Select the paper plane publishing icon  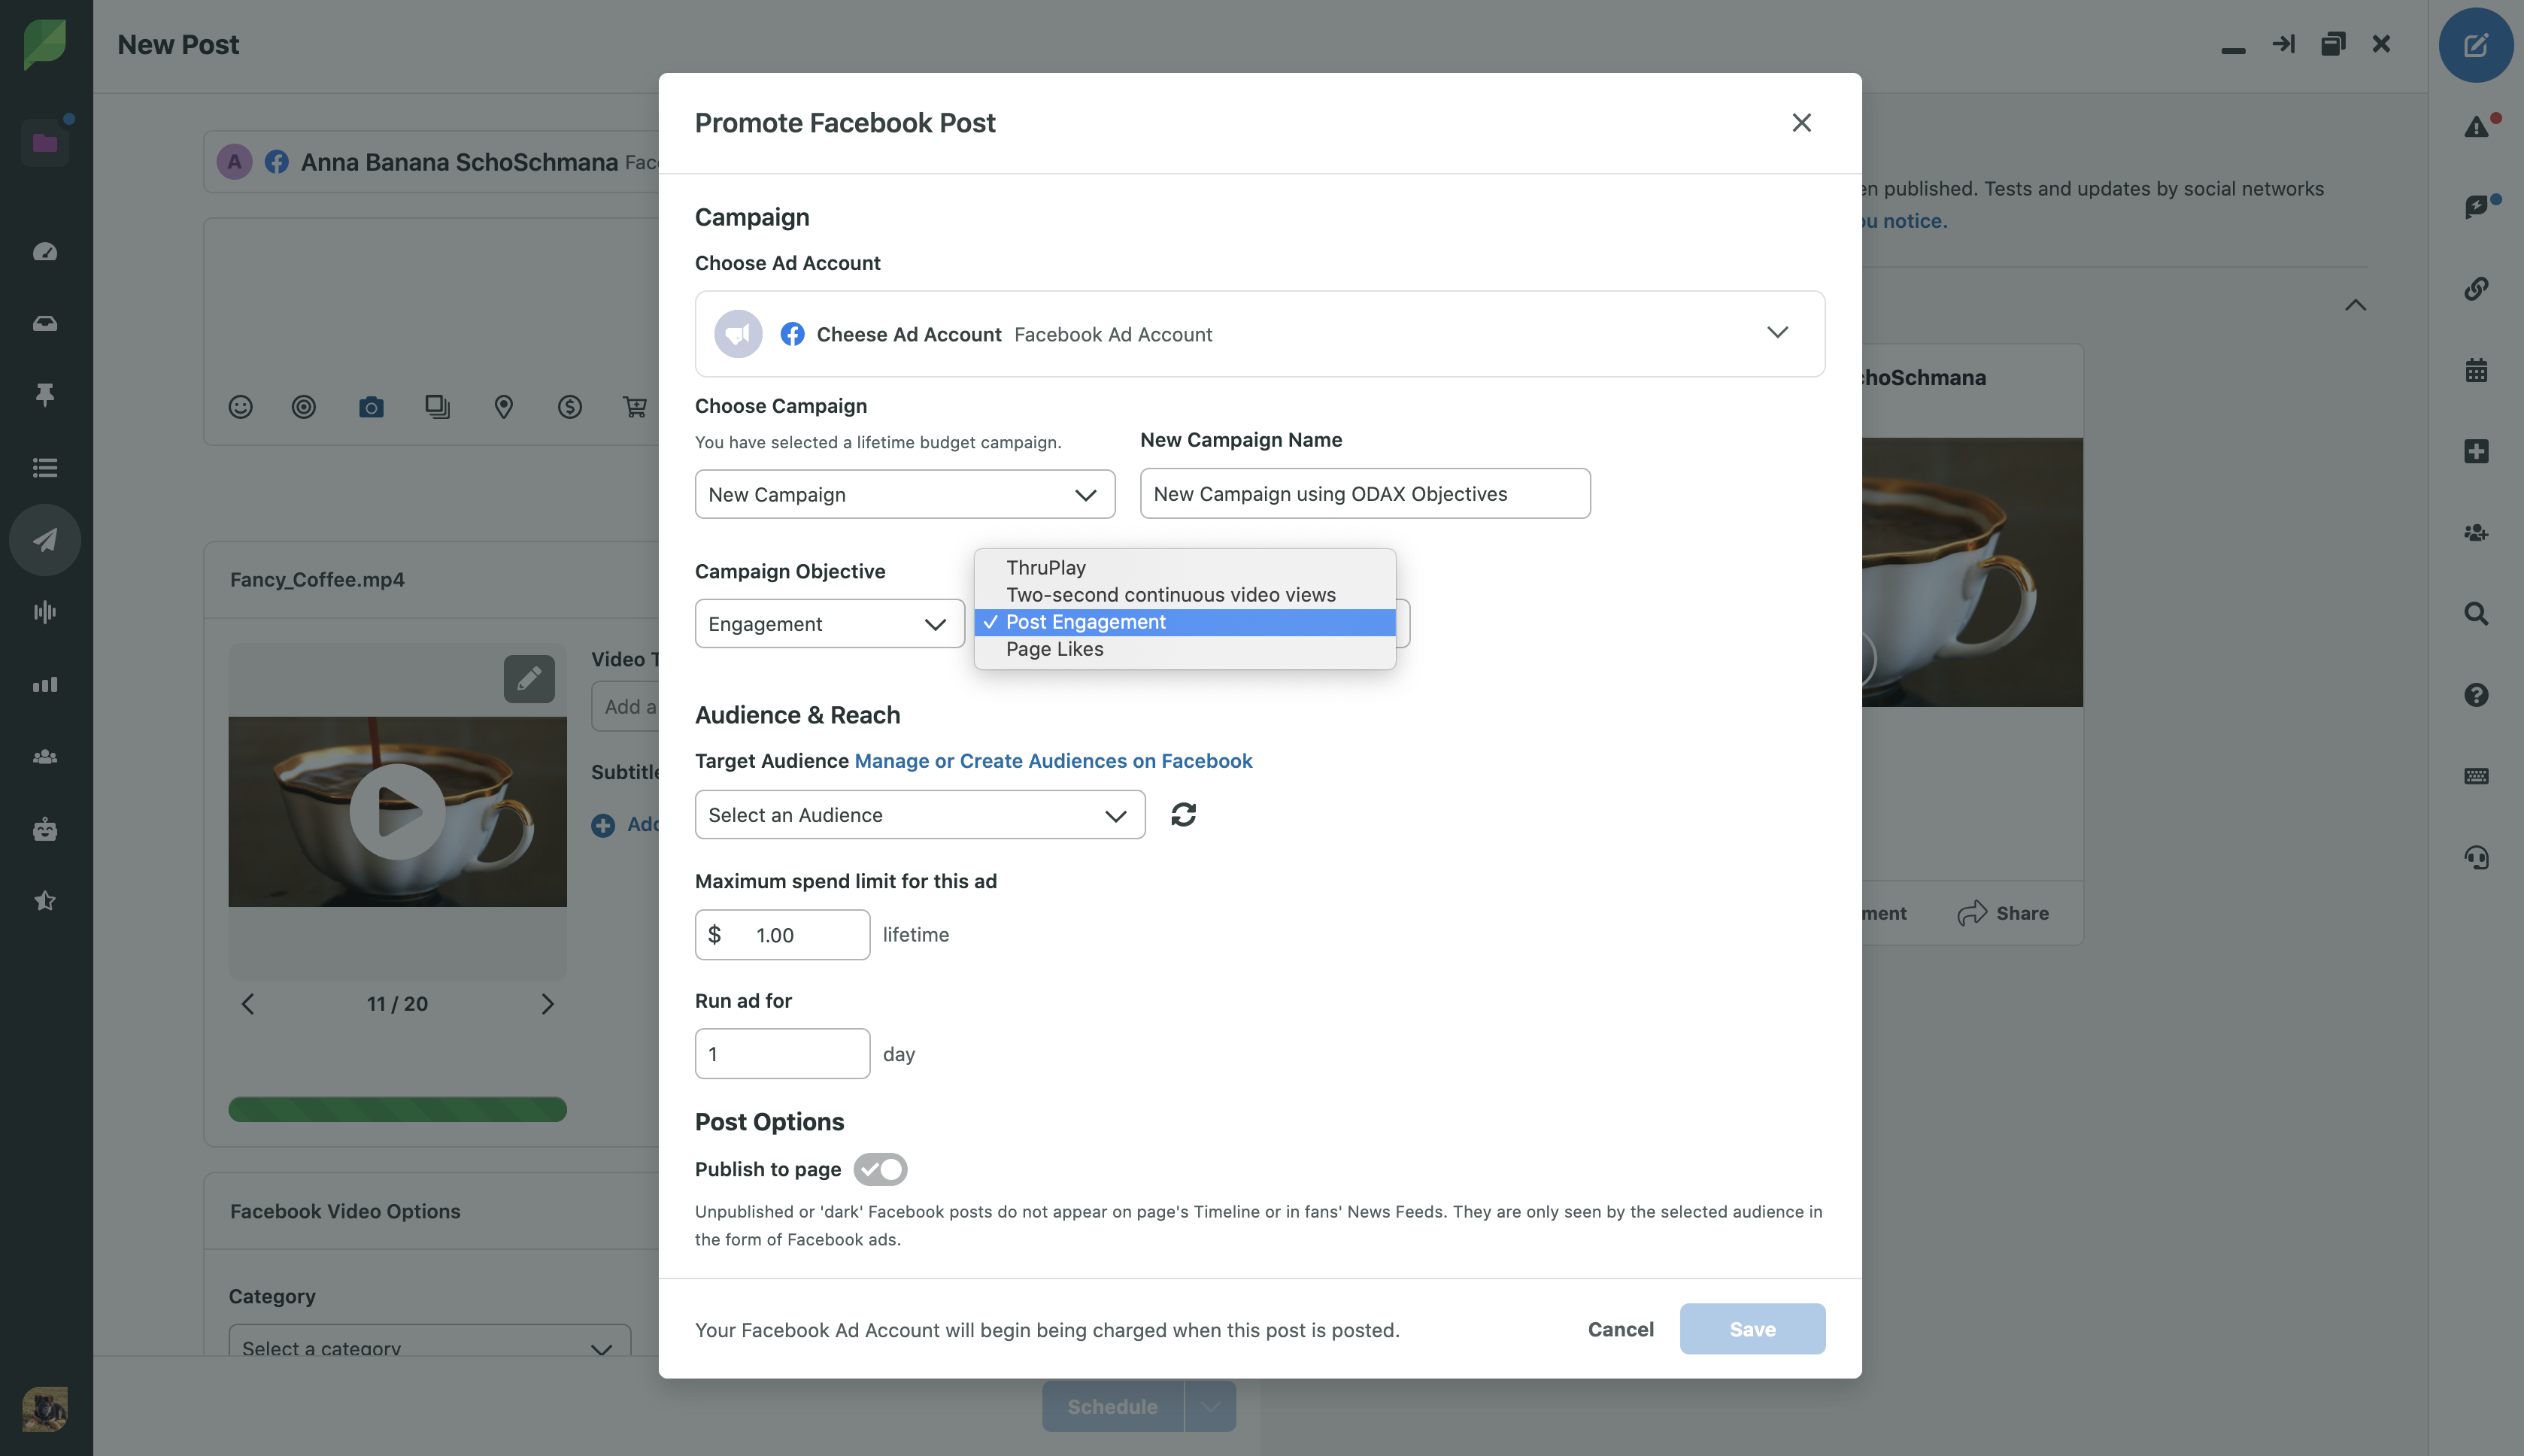pos(45,540)
